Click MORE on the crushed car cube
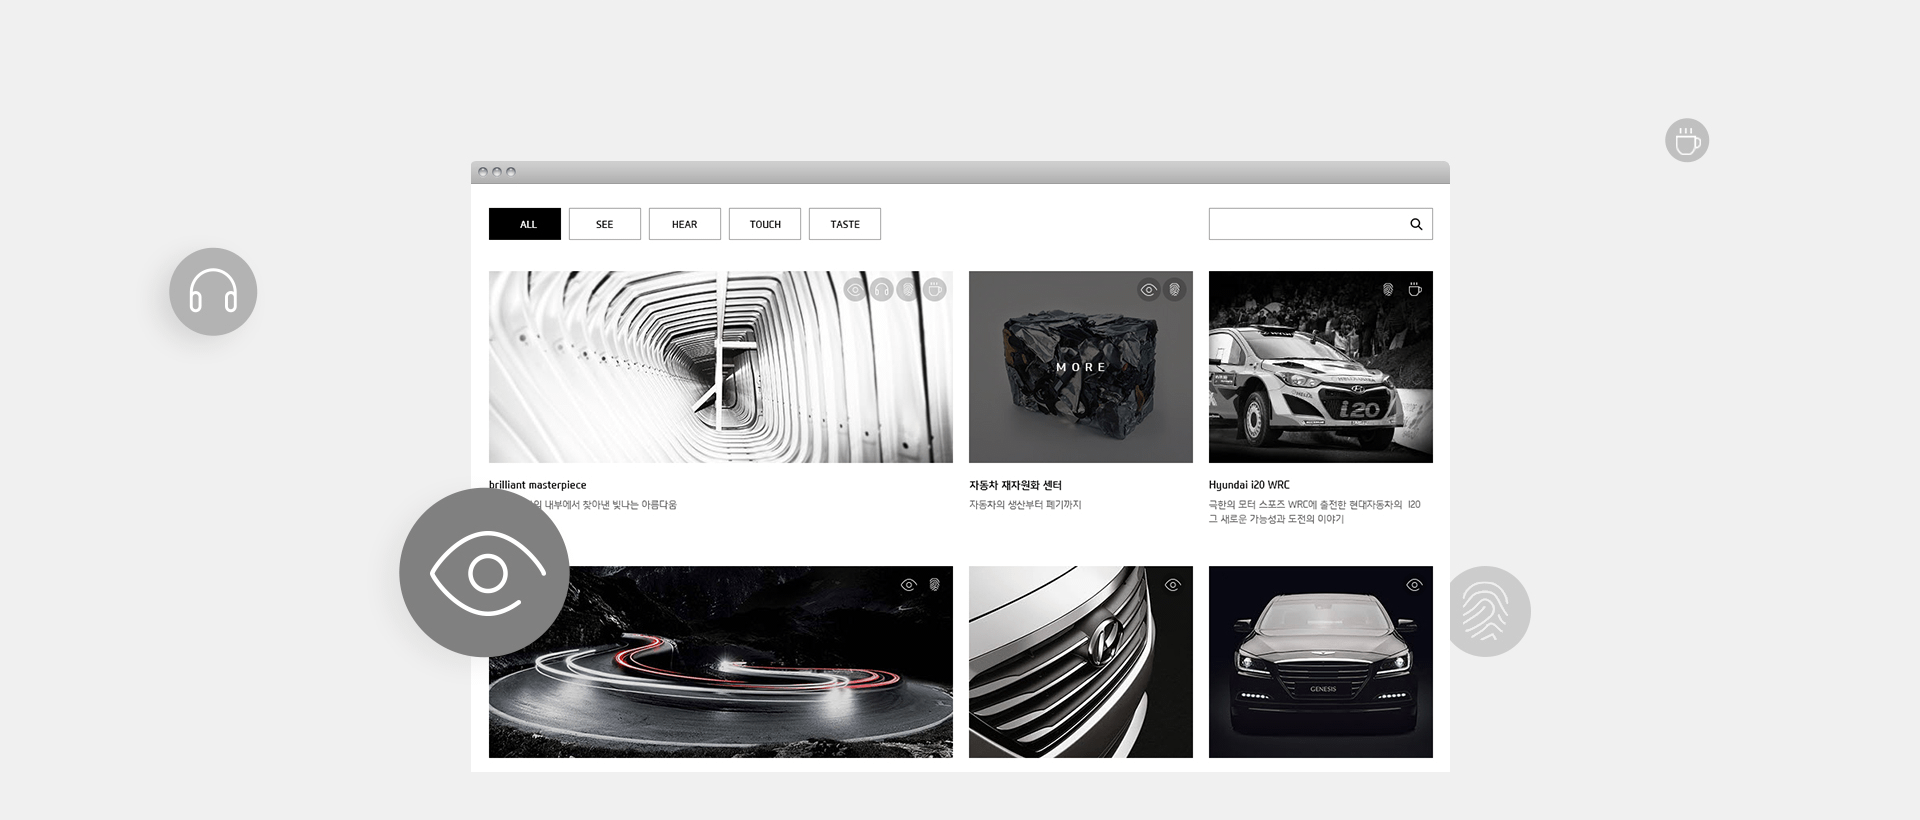This screenshot has height=820, width=1920. 1081,367
